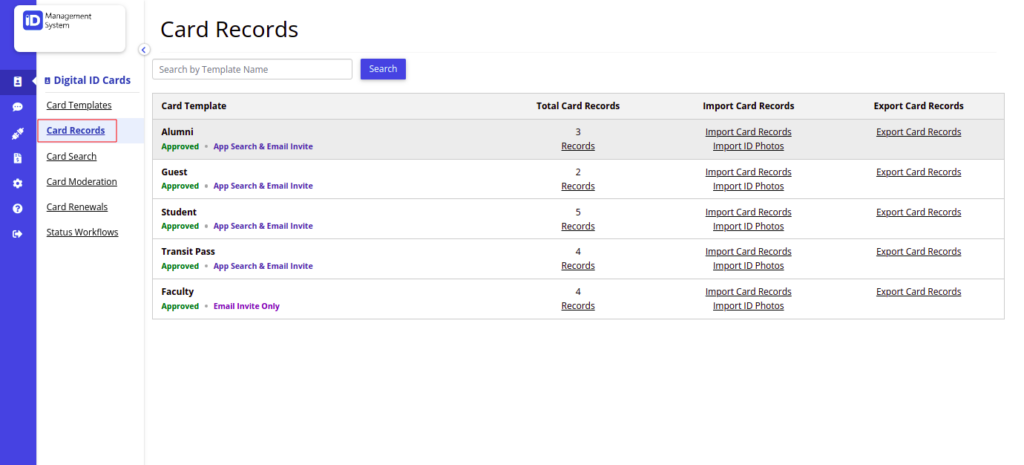The width and height of the screenshot is (1024, 465).
Task: Focus the Search by Template Name field
Action: 252,69
